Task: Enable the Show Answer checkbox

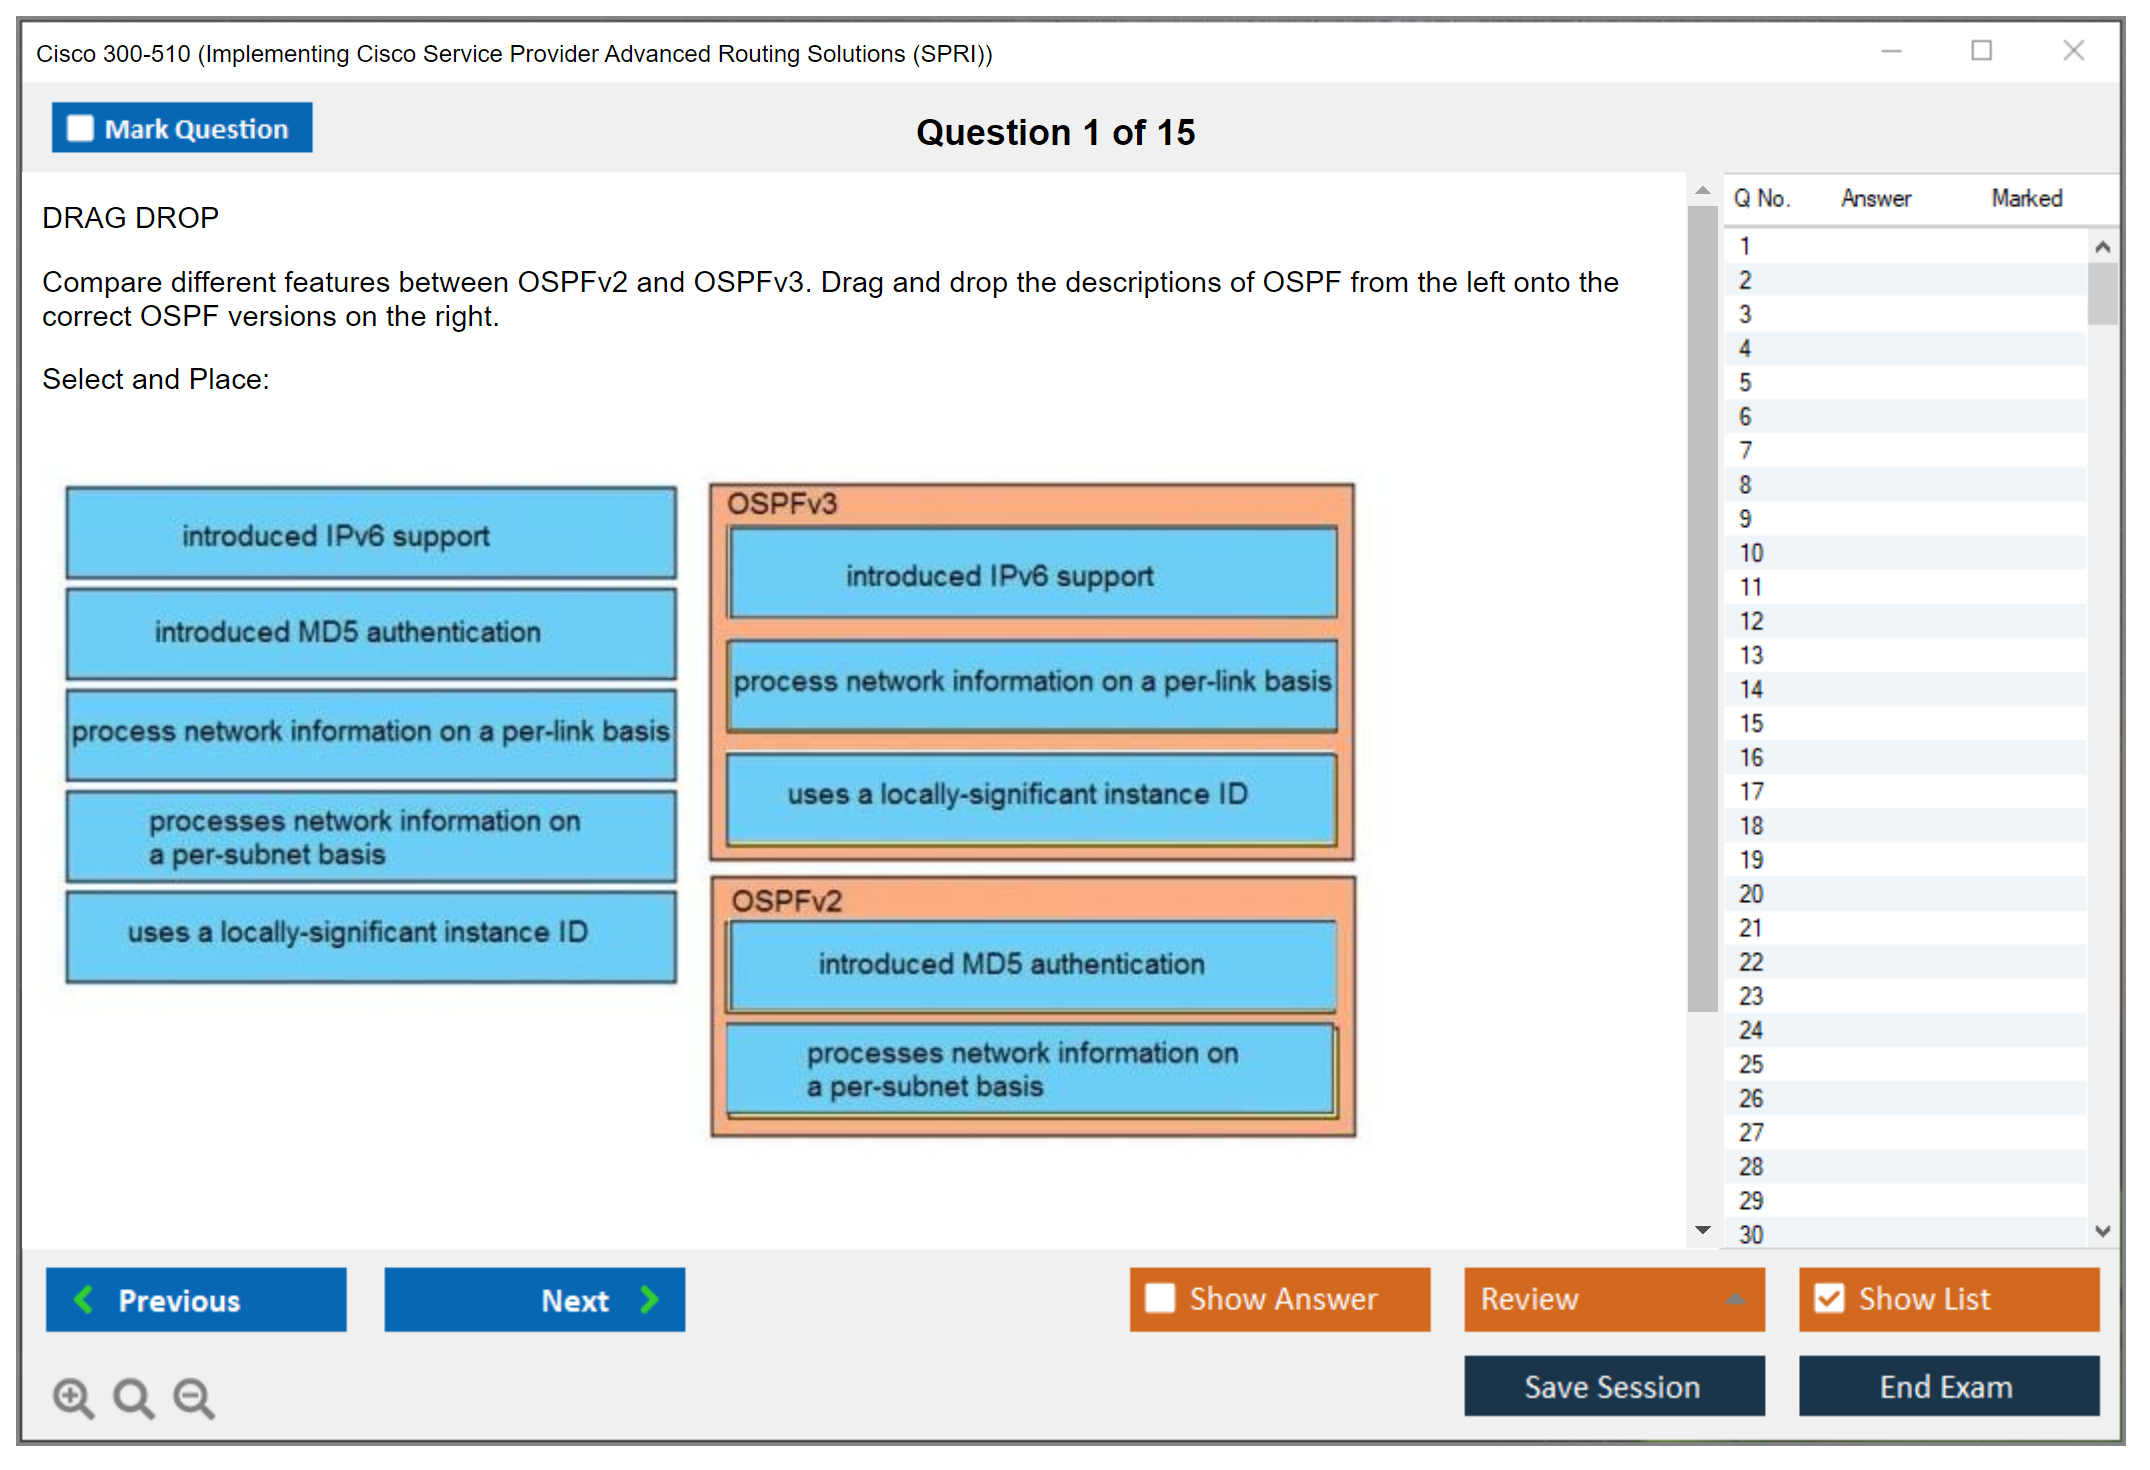Action: pyautogui.click(x=1160, y=1298)
